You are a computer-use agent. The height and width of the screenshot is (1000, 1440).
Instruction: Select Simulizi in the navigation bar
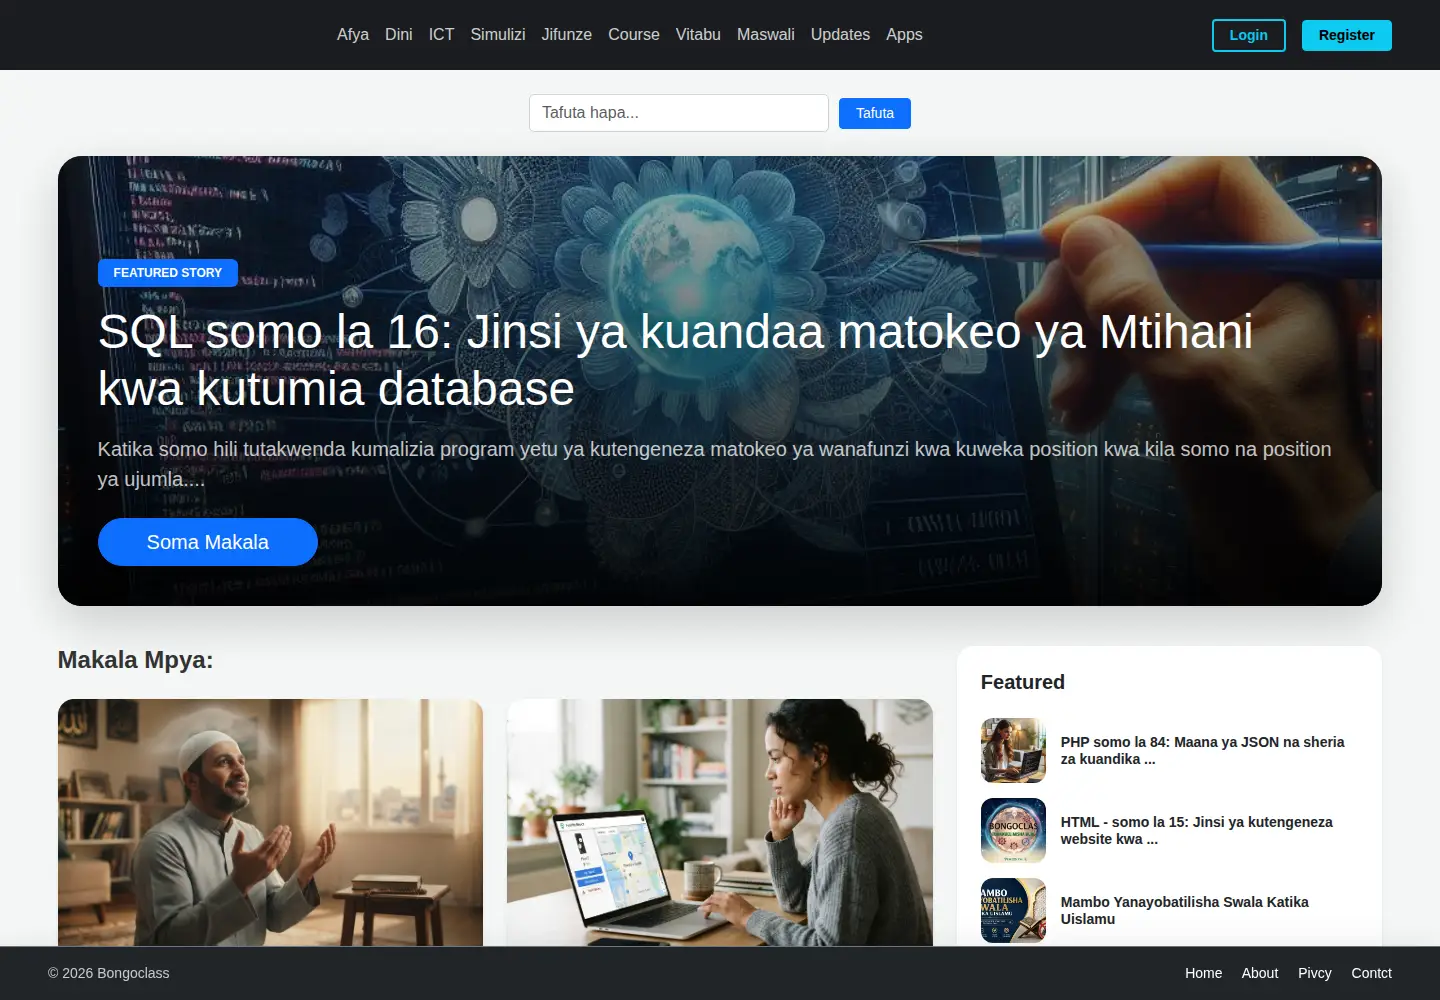[x=498, y=34]
